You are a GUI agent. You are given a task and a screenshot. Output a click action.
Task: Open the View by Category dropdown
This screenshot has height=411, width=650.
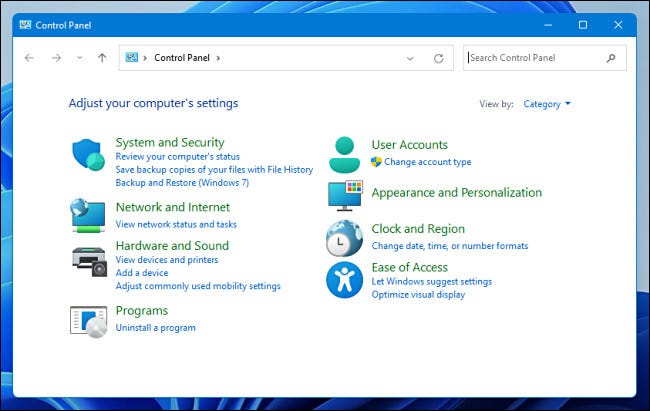point(547,103)
